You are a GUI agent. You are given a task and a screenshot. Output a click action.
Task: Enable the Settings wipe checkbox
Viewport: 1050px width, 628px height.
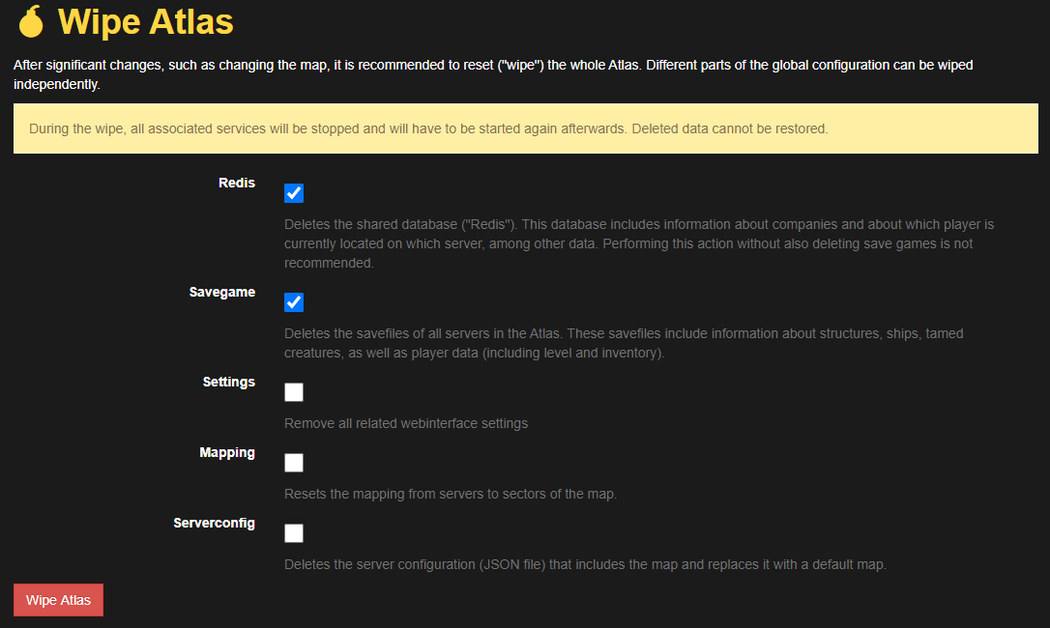(293, 391)
